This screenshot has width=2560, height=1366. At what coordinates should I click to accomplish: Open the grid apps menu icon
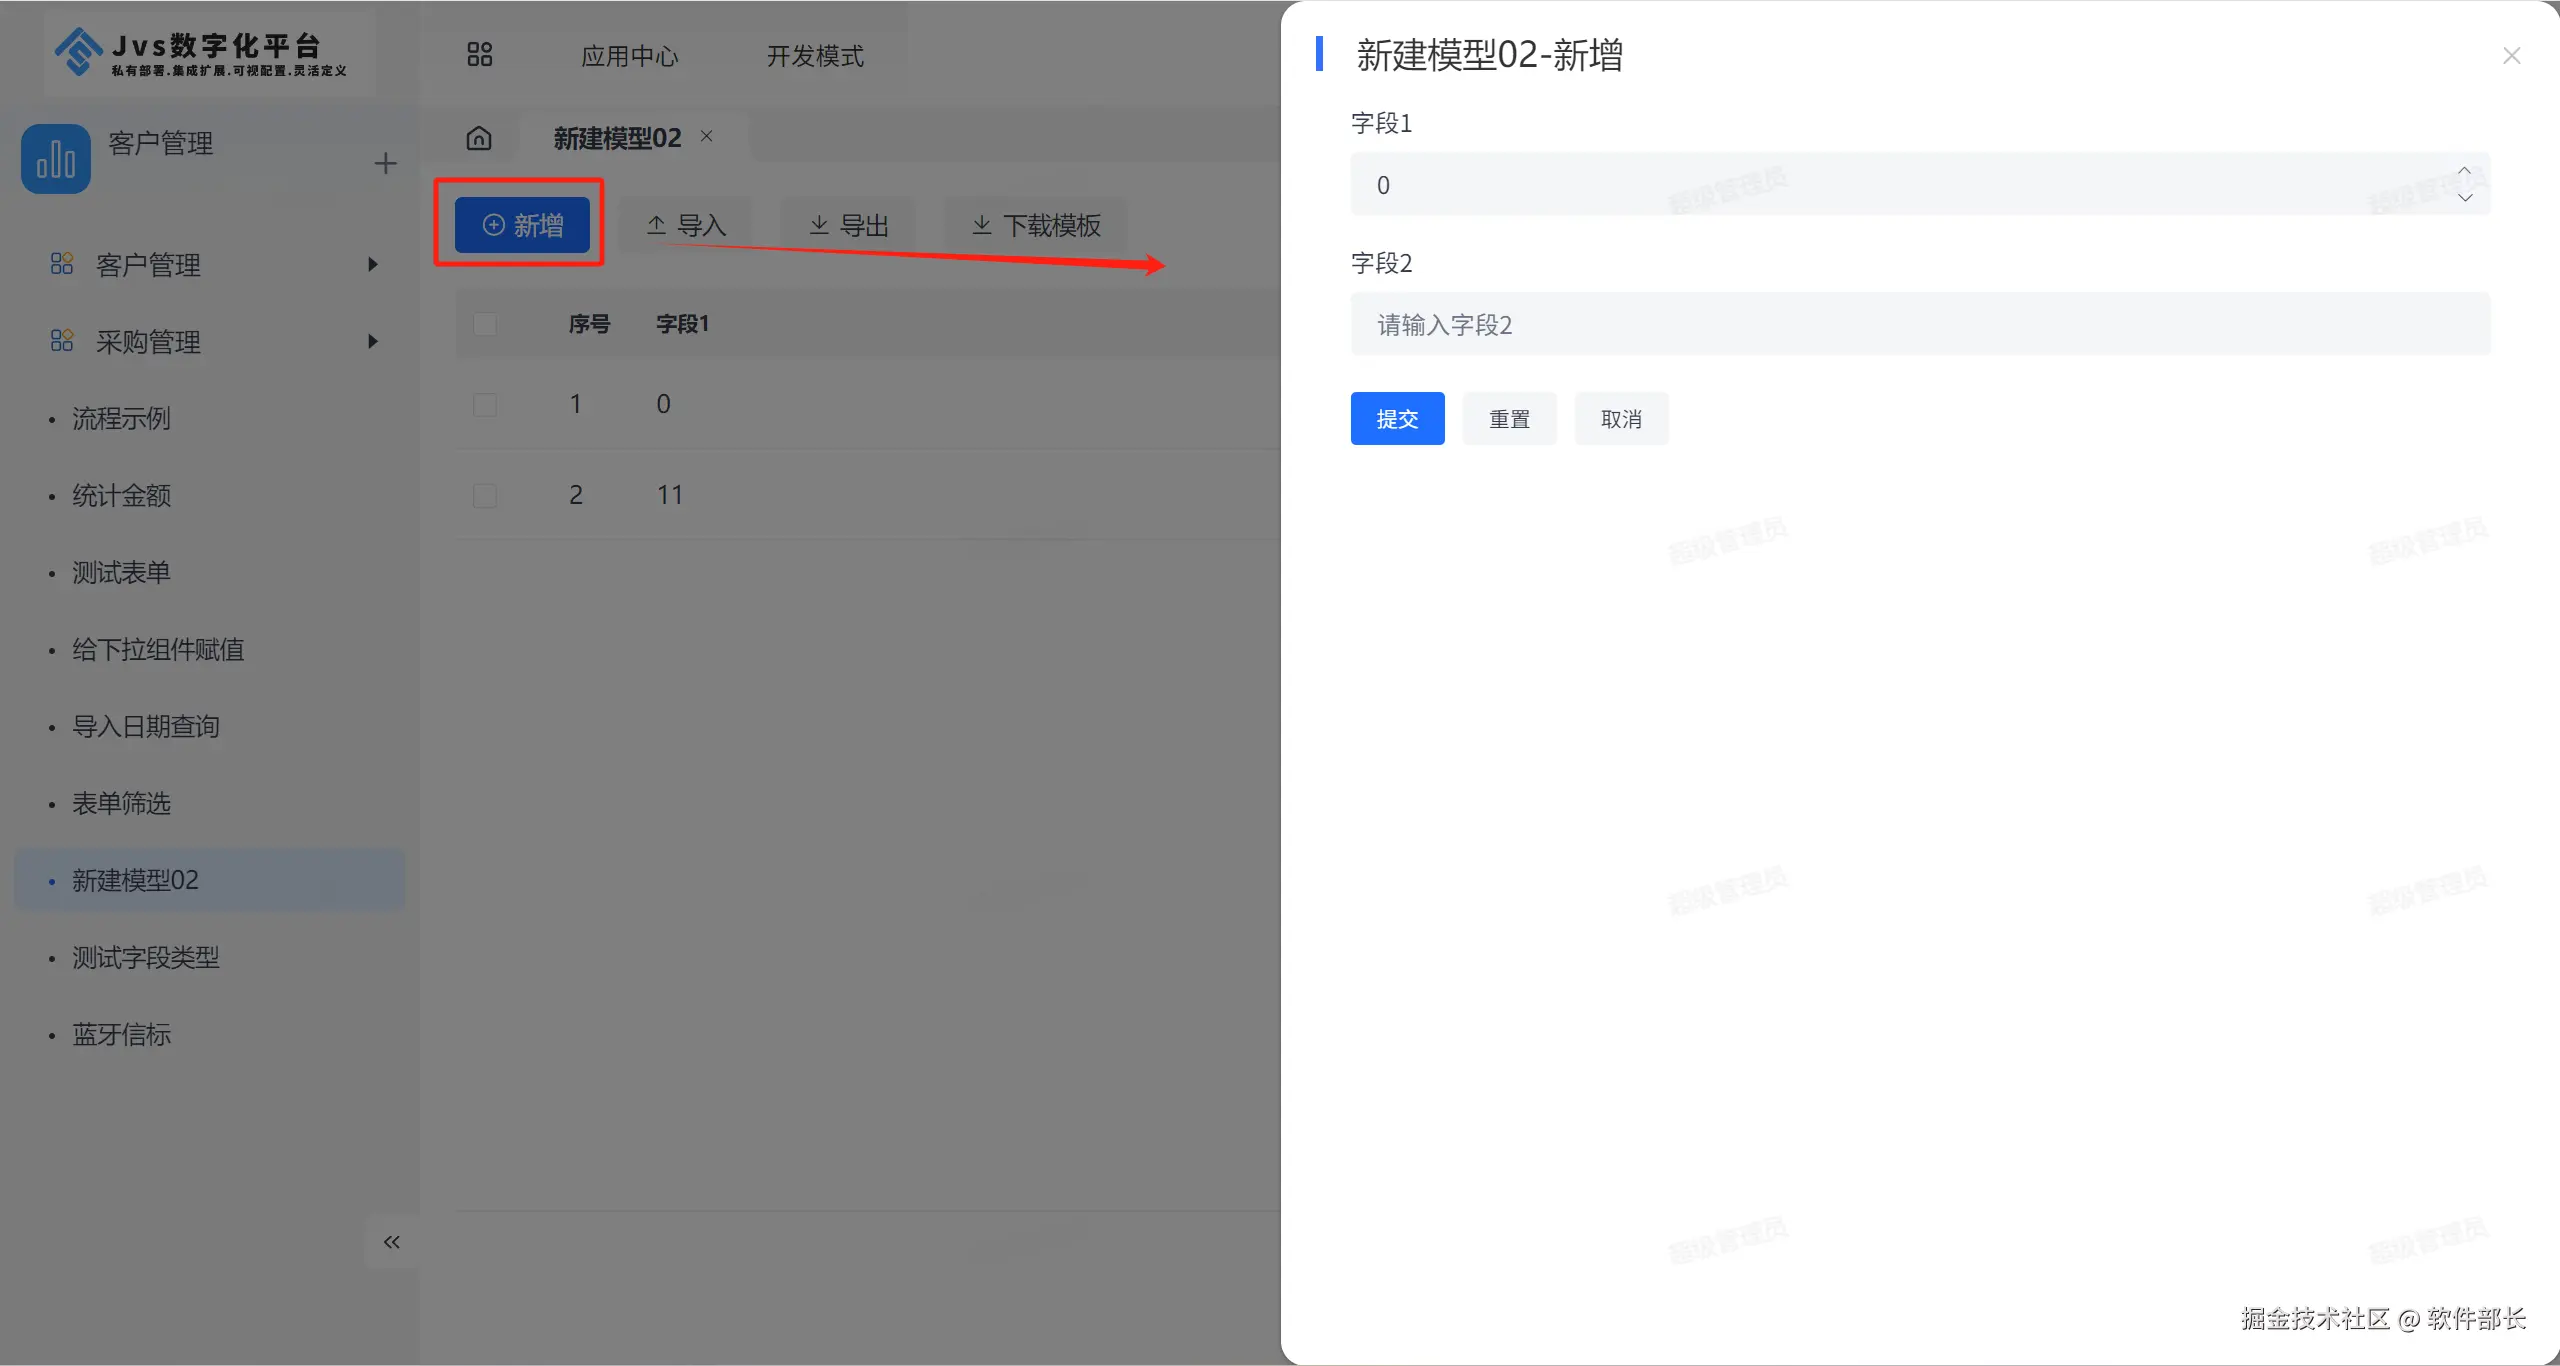tap(480, 55)
